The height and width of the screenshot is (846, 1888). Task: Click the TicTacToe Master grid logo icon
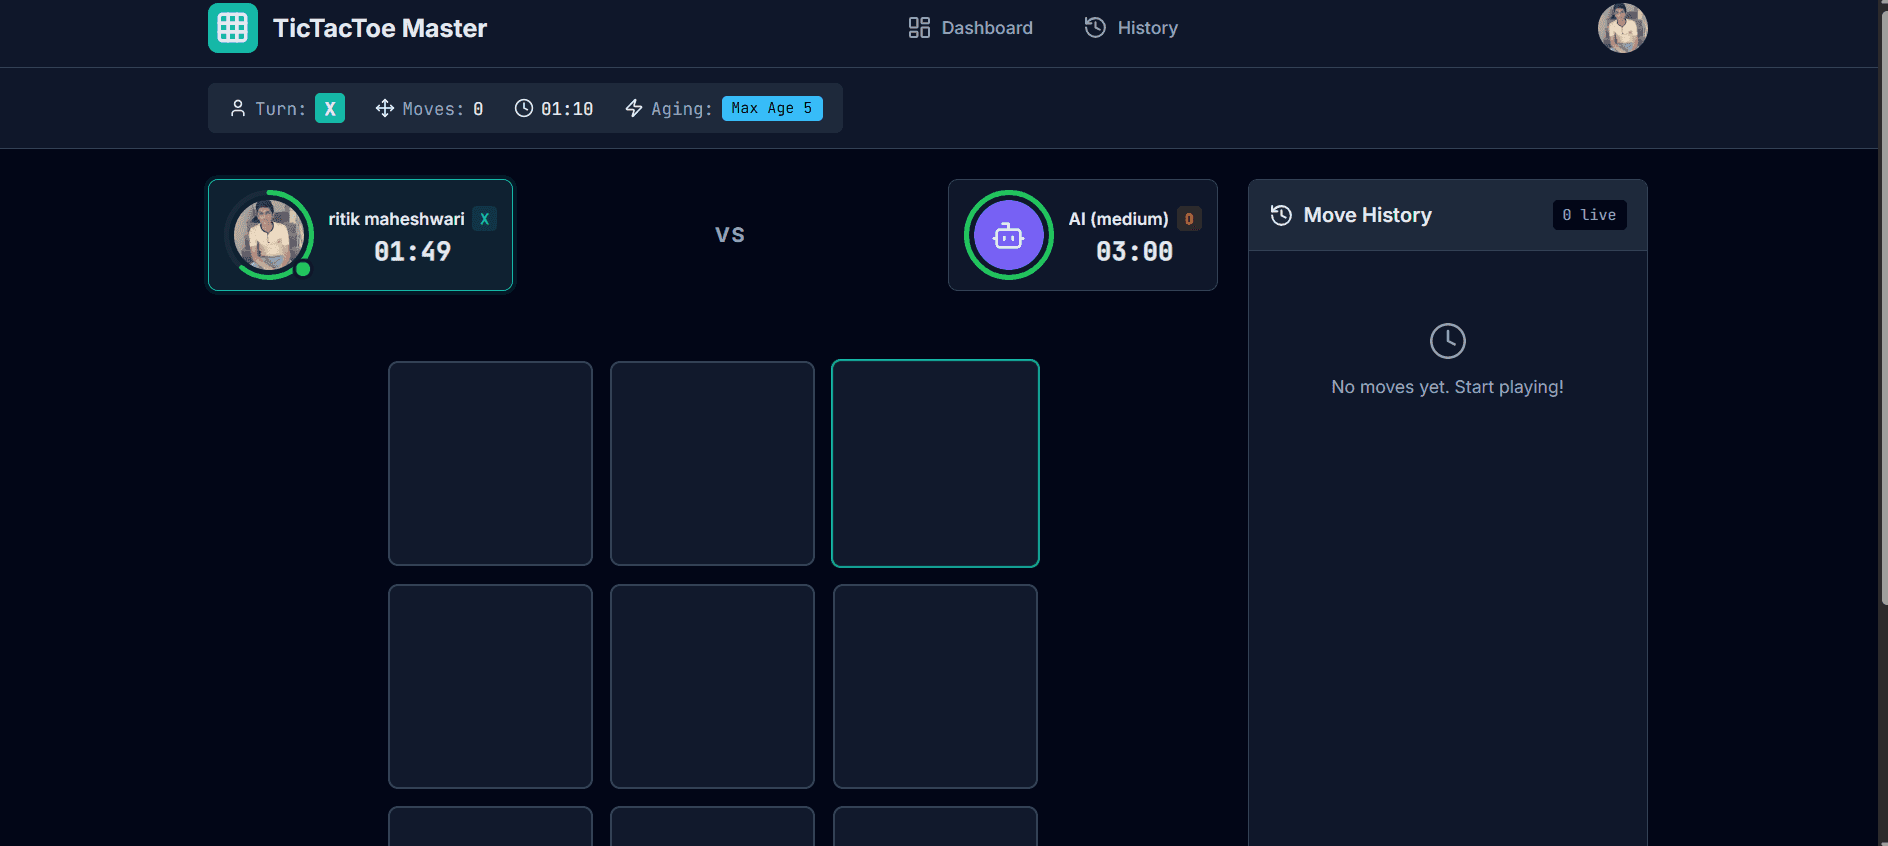(232, 28)
